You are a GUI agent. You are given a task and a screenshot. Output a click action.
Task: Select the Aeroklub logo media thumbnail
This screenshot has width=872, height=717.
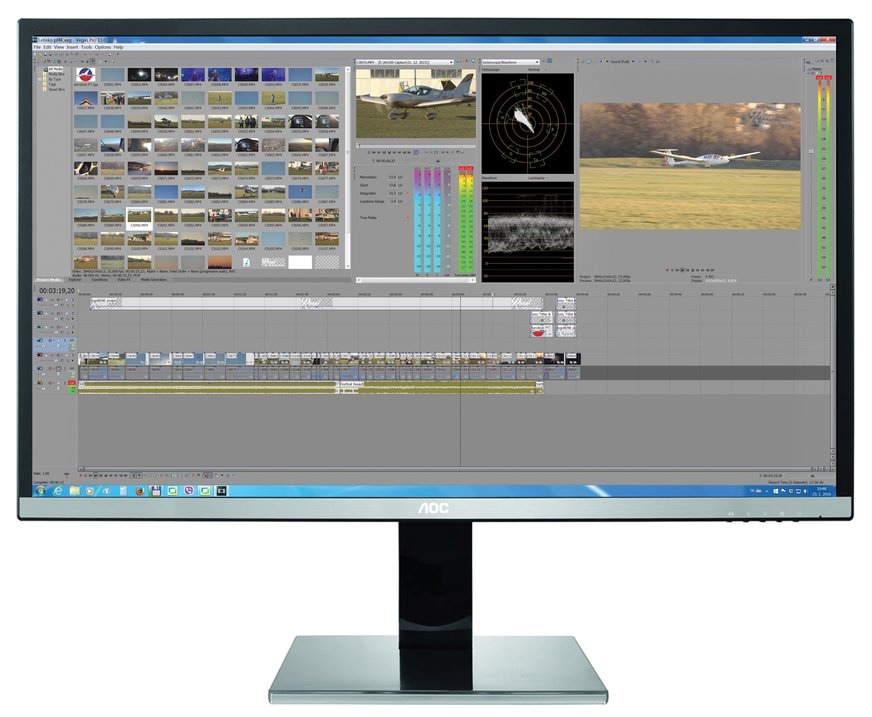click(87, 75)
